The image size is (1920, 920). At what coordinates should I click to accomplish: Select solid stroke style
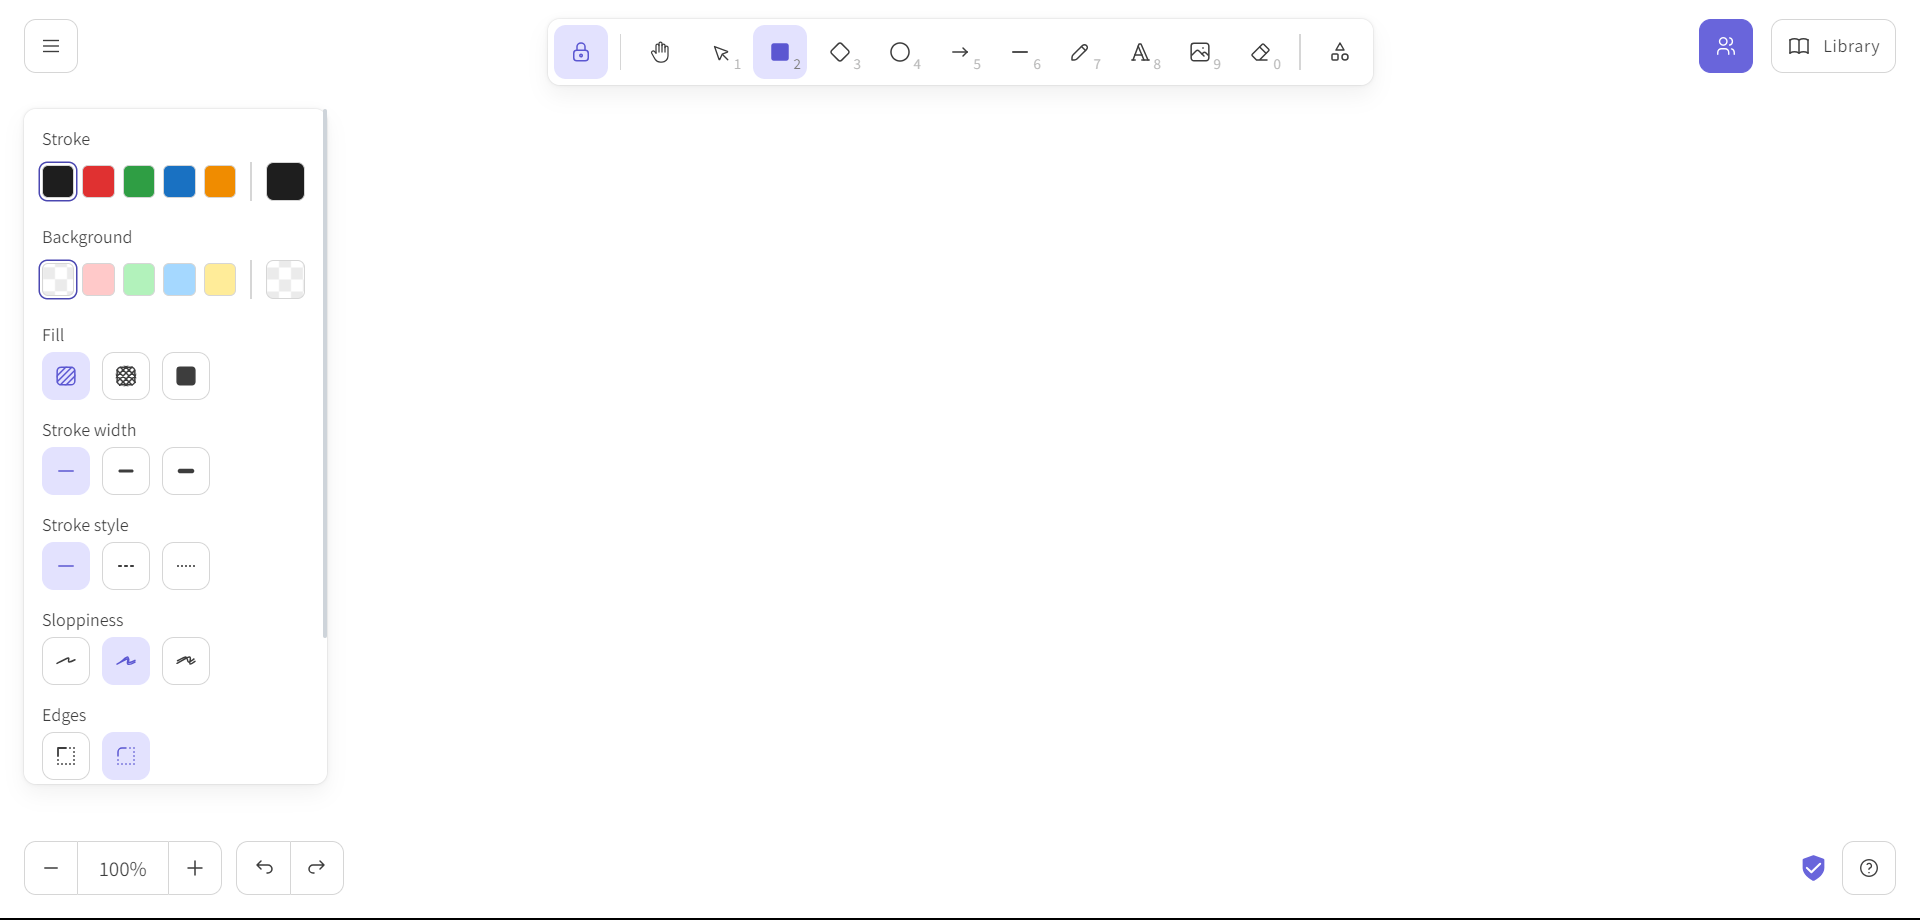[66, 566]
